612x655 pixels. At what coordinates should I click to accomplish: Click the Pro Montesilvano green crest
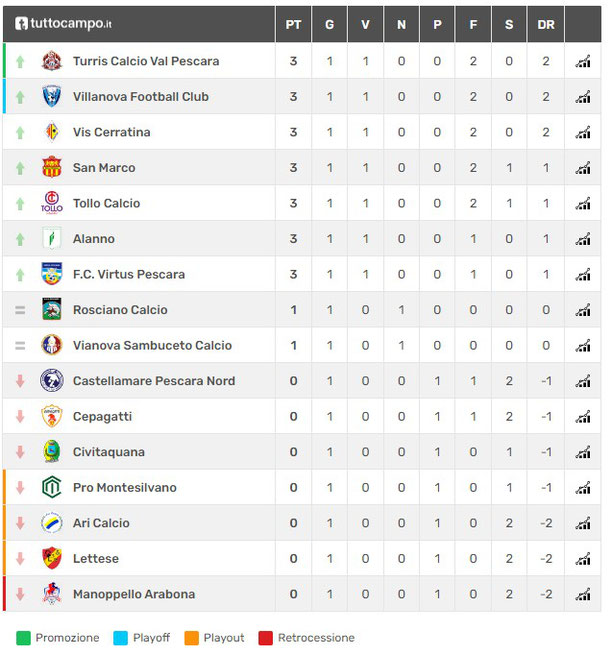click(x=52, y=487)
